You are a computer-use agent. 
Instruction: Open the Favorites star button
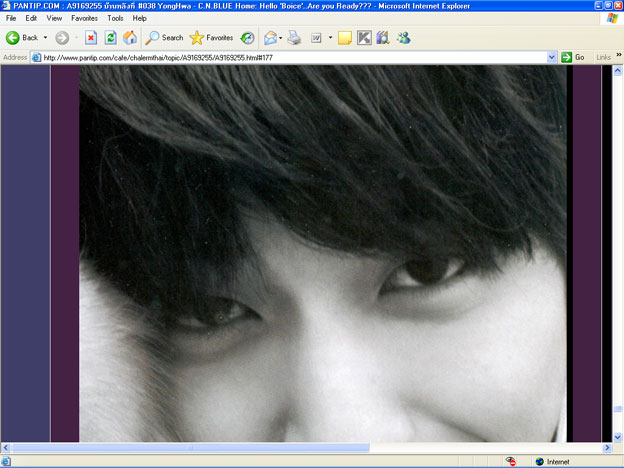point(211,38)
